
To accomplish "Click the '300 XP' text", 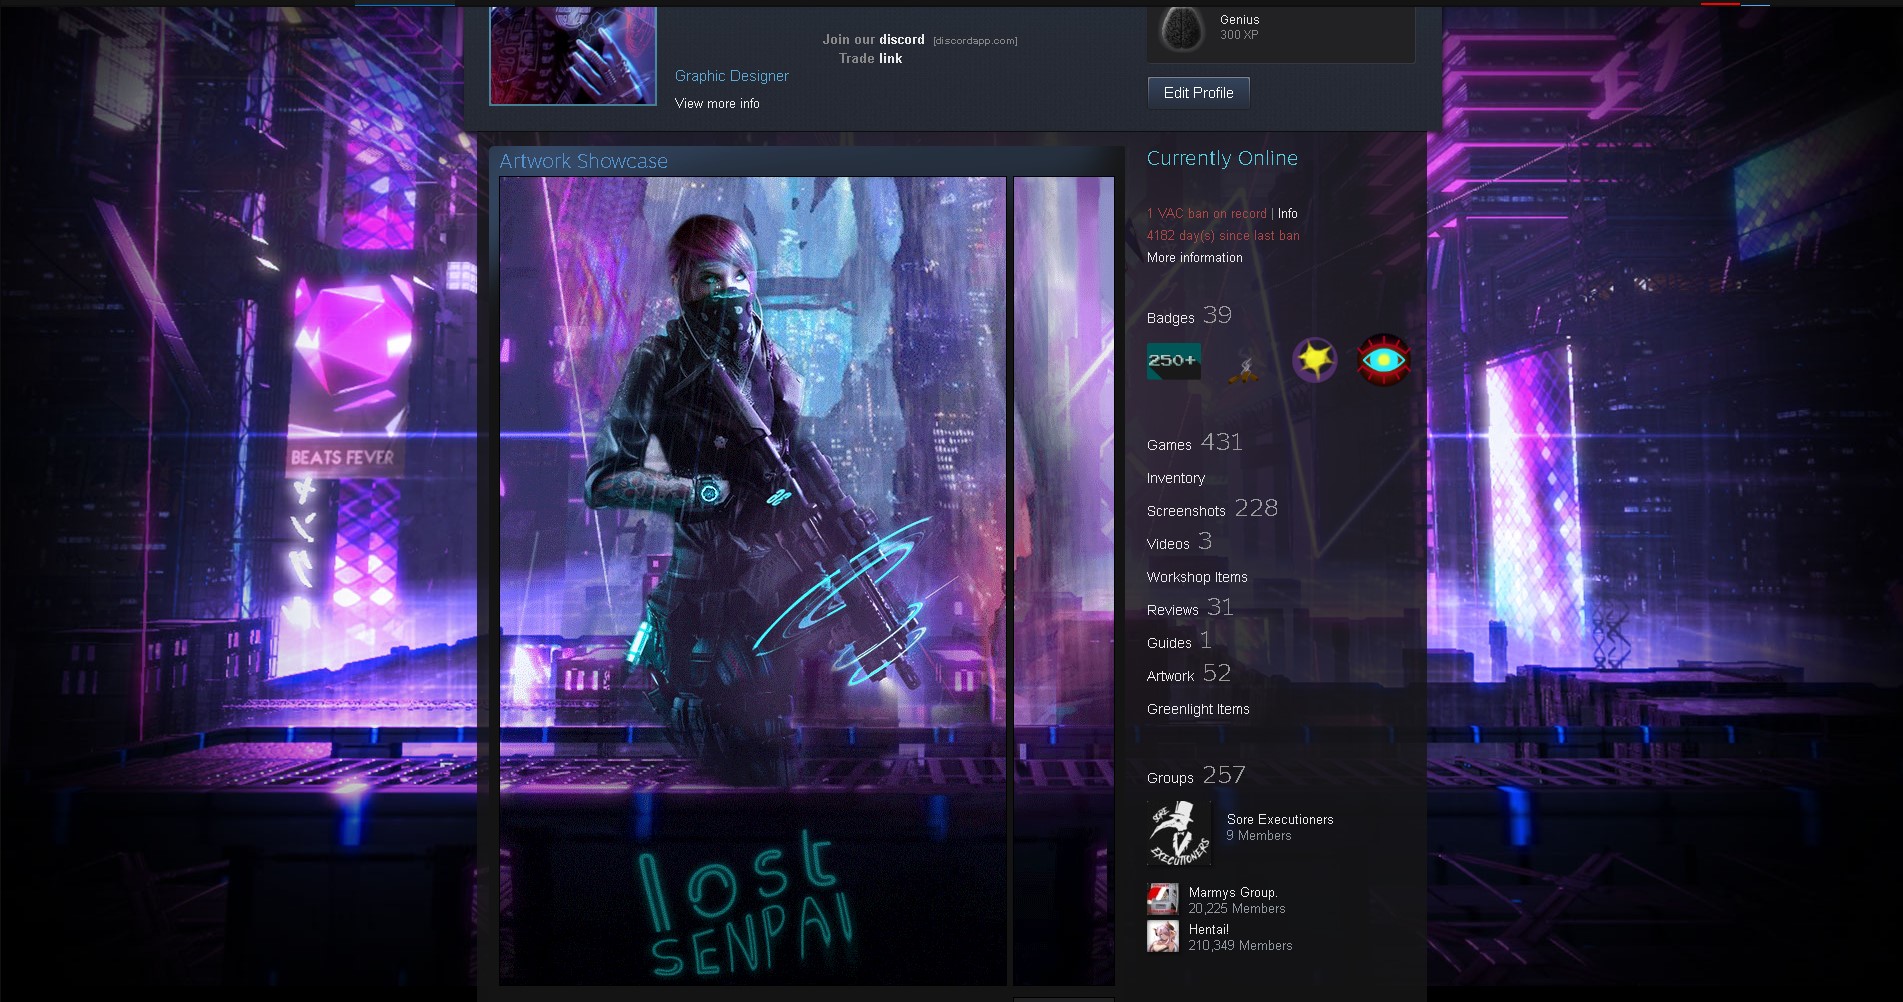I will [x=1239, y=35].
